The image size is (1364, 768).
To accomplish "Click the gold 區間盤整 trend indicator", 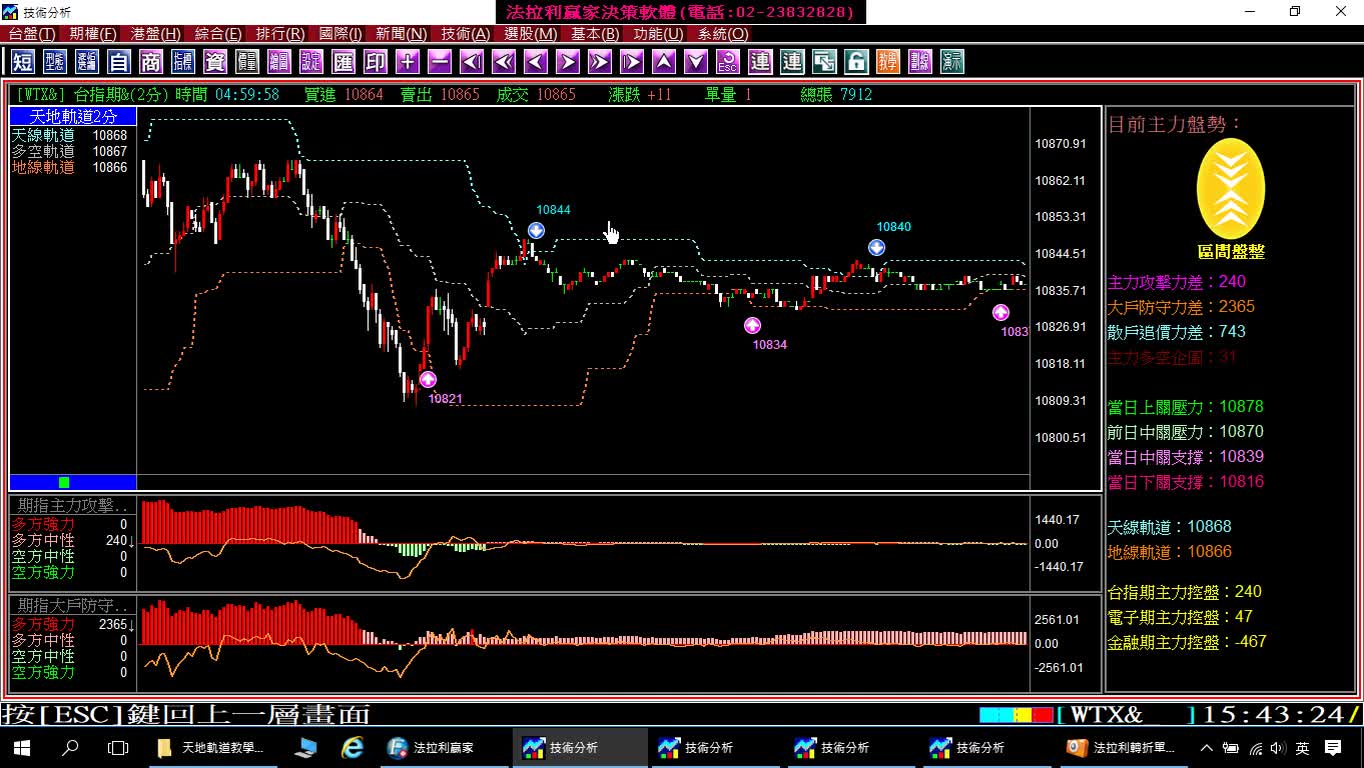I will pyautogui.click(x=1231, y=189).
